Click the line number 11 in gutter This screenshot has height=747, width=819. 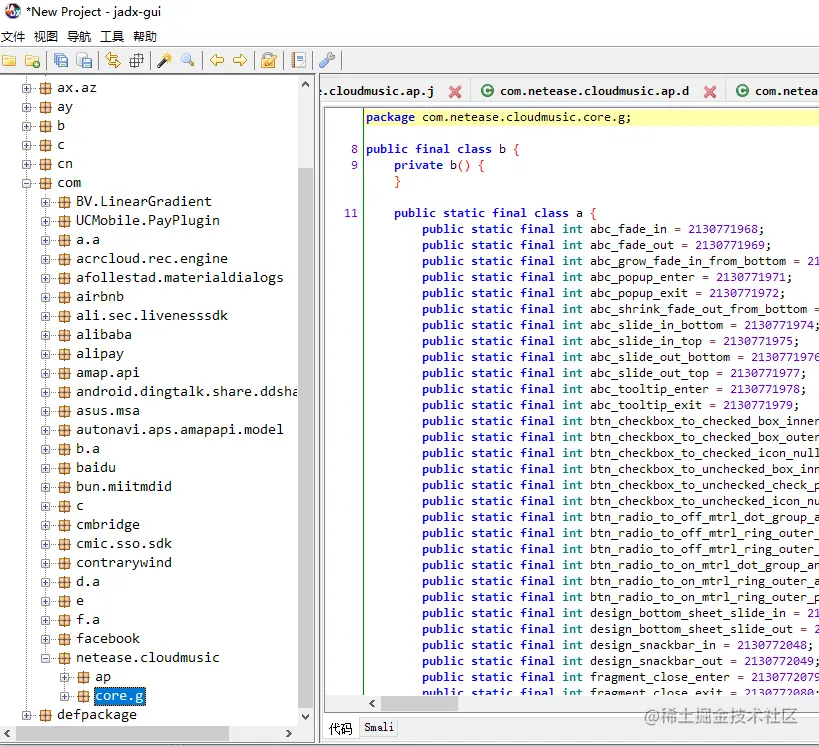(x=350, y=213)
